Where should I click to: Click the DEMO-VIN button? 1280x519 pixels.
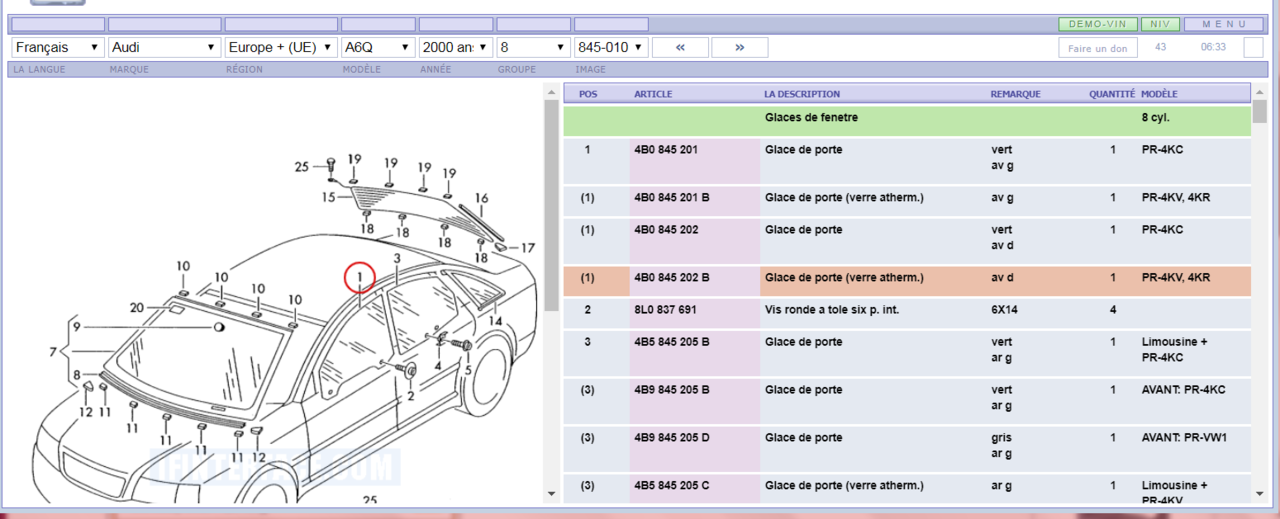coord(1096,24)
